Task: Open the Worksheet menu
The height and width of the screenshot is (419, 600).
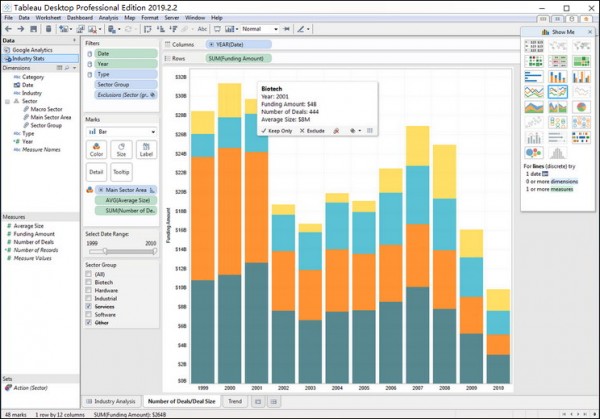Action: point(48,18)
